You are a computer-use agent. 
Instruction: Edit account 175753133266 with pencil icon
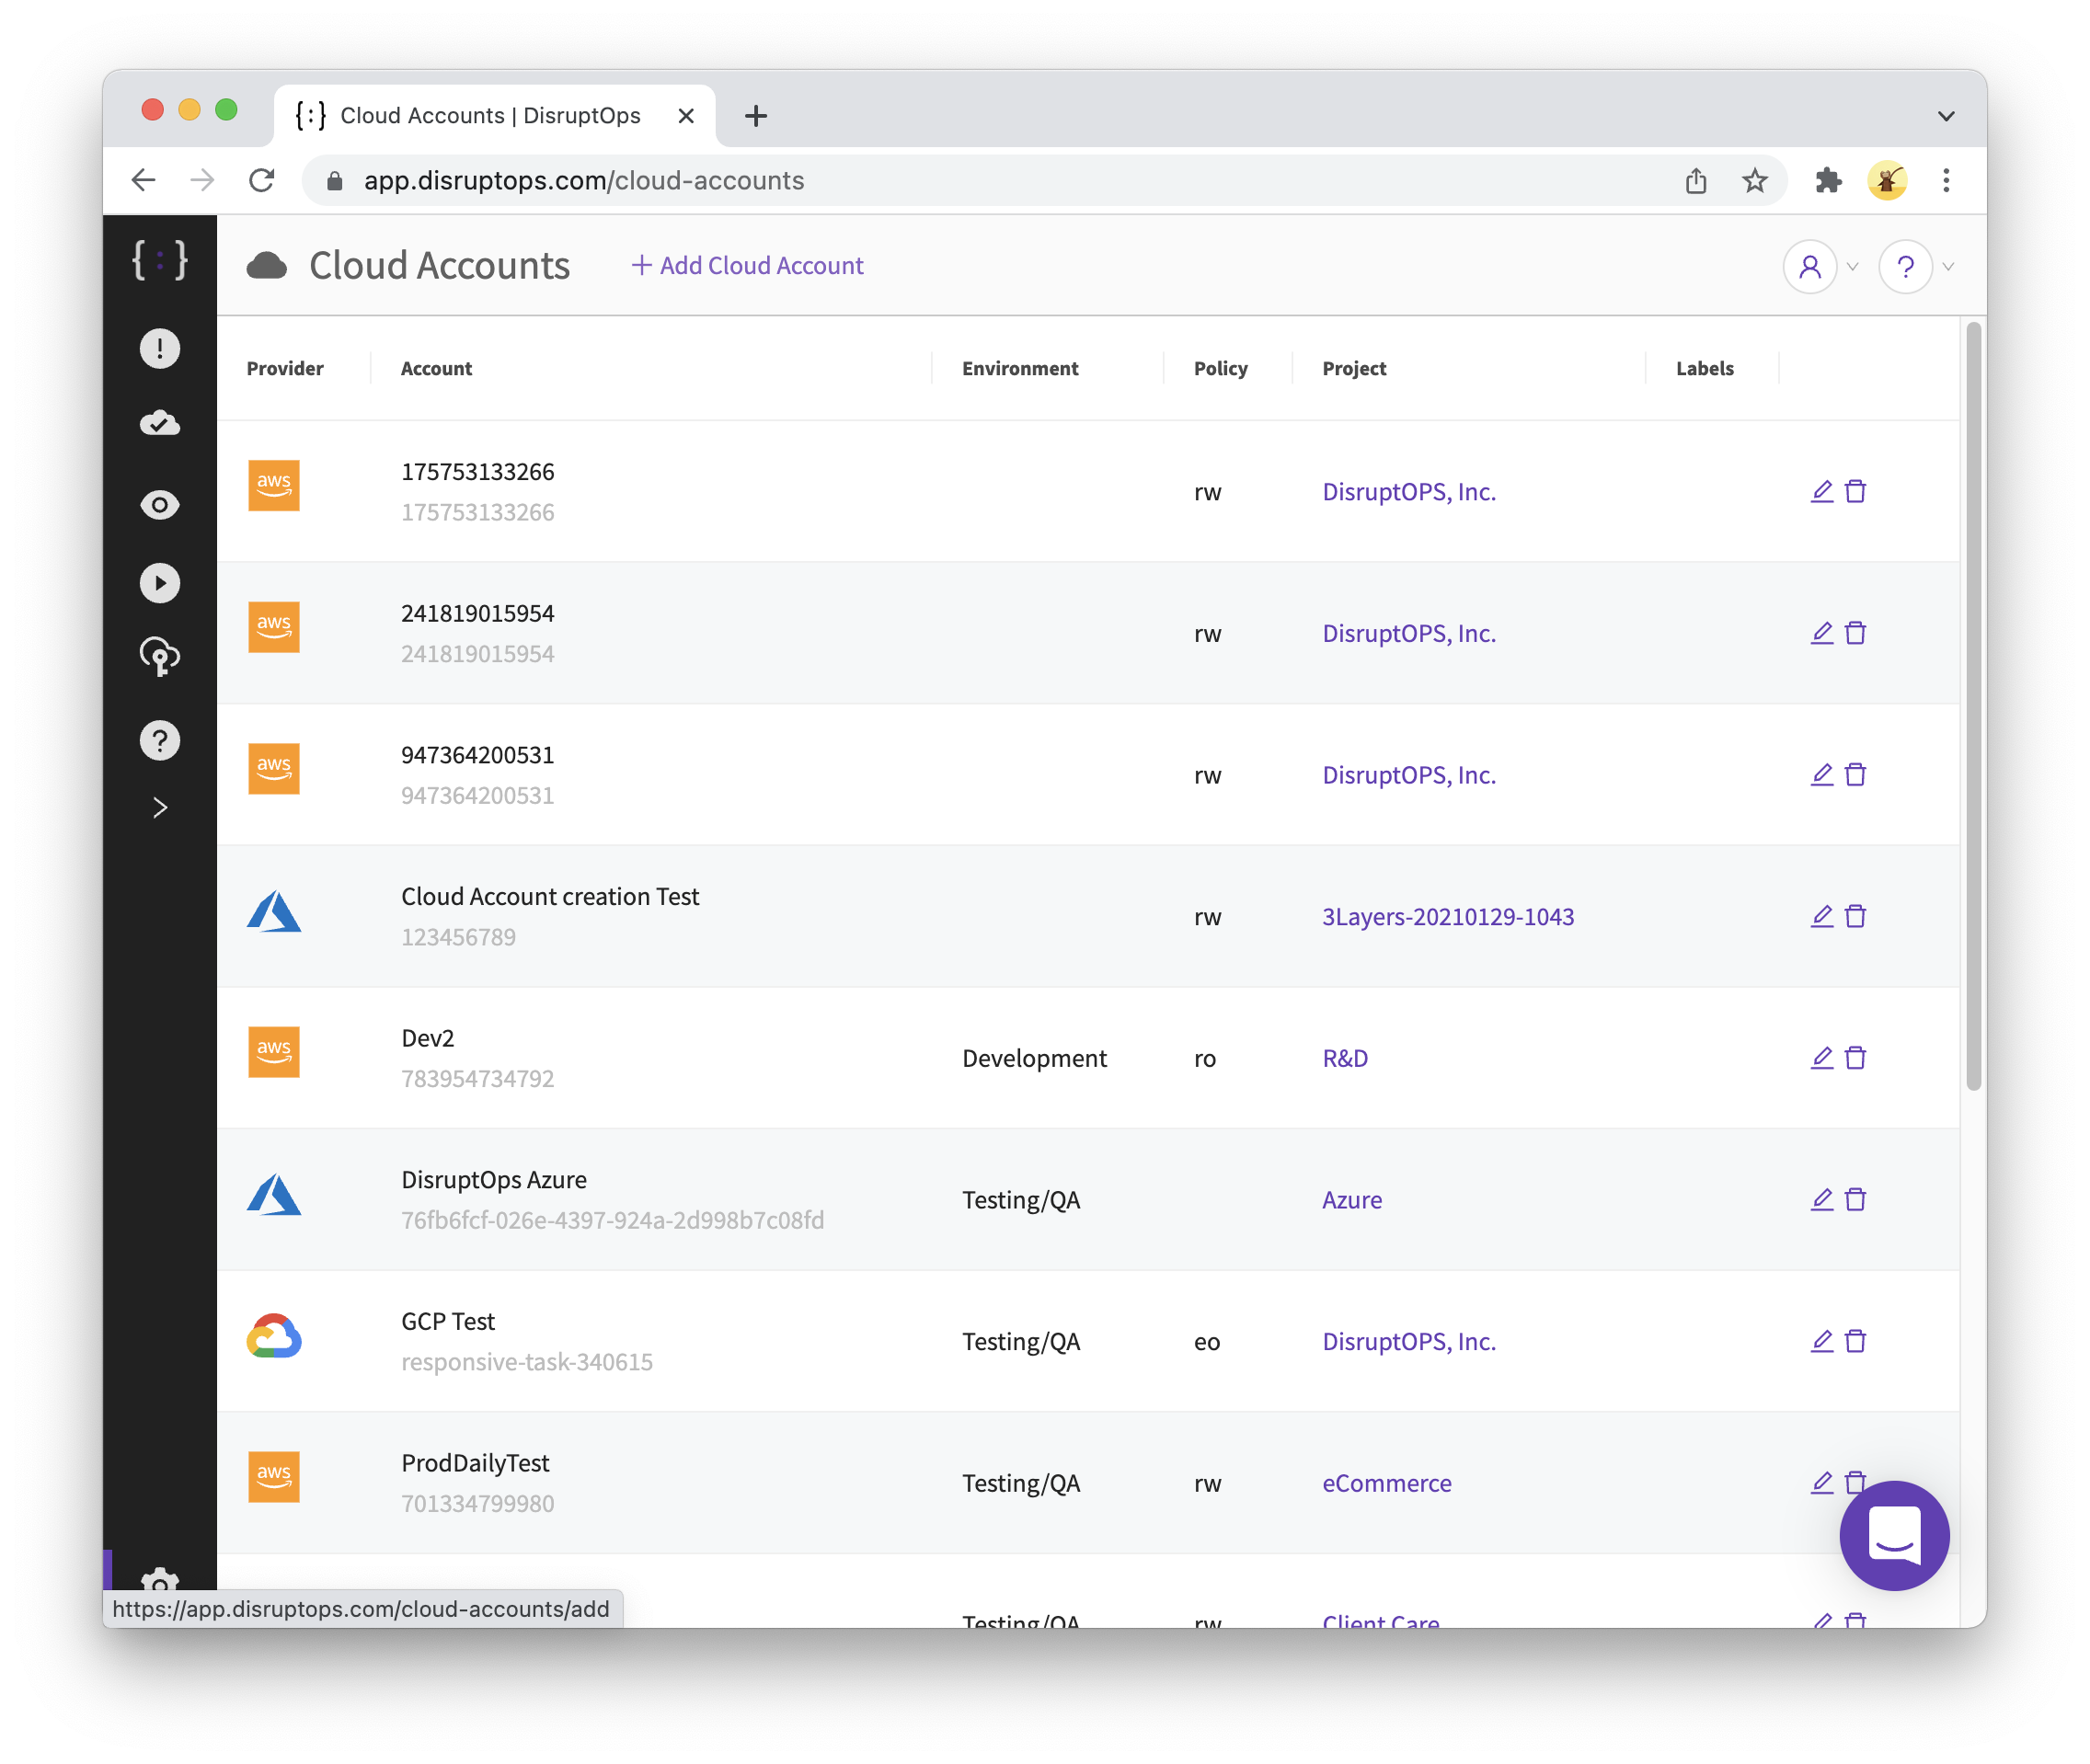pos(1822,491)
